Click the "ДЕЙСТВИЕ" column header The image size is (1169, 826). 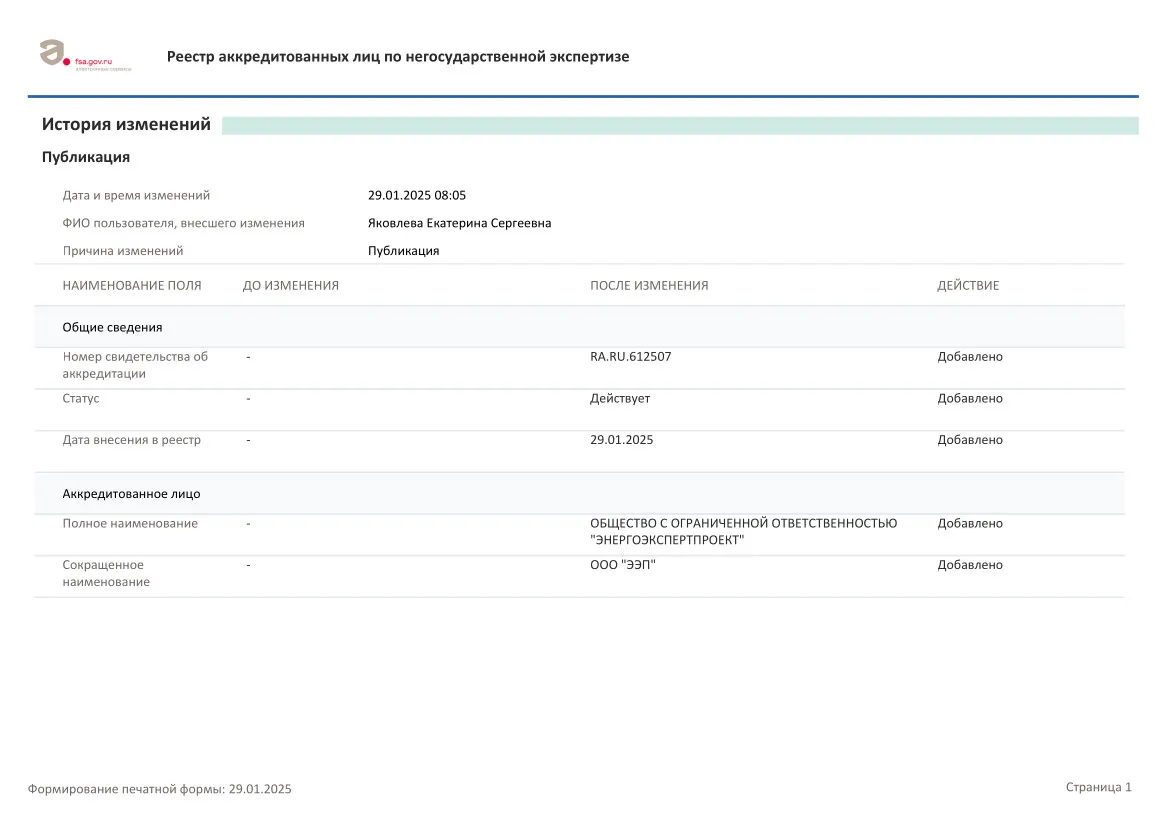tap(967, 286)
